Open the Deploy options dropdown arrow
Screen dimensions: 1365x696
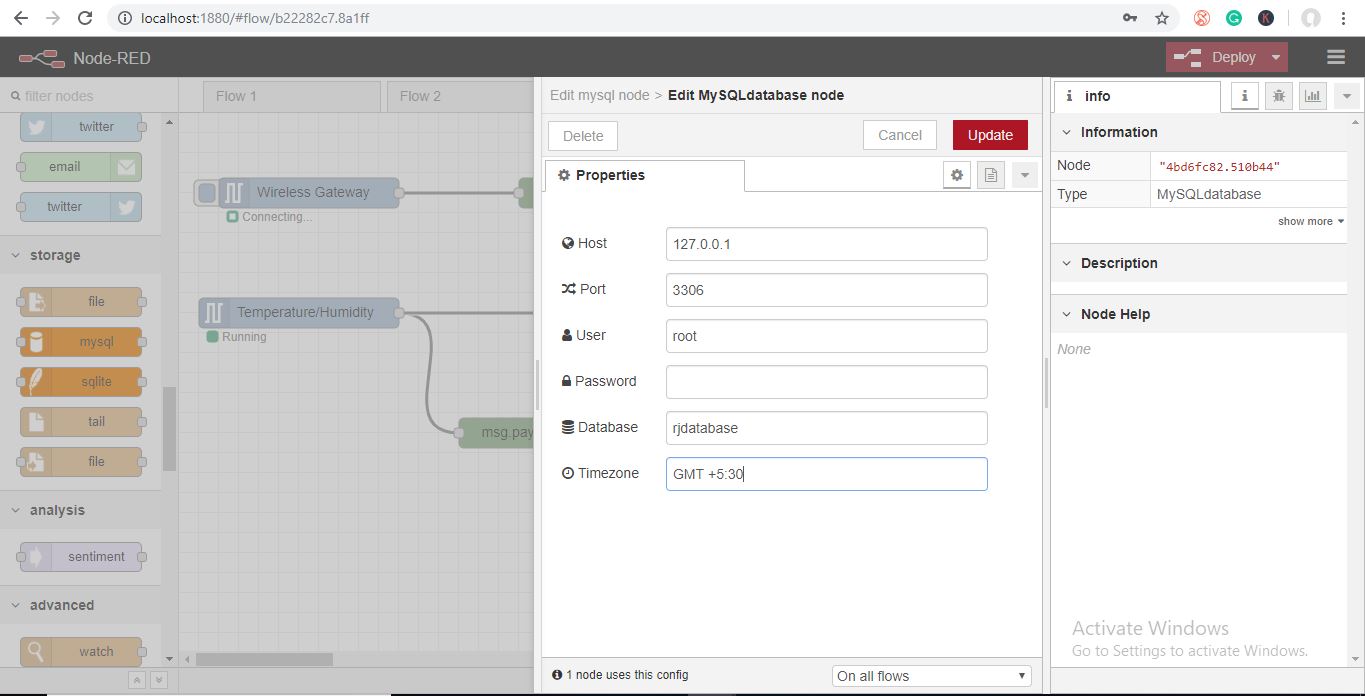(1276, 57)
